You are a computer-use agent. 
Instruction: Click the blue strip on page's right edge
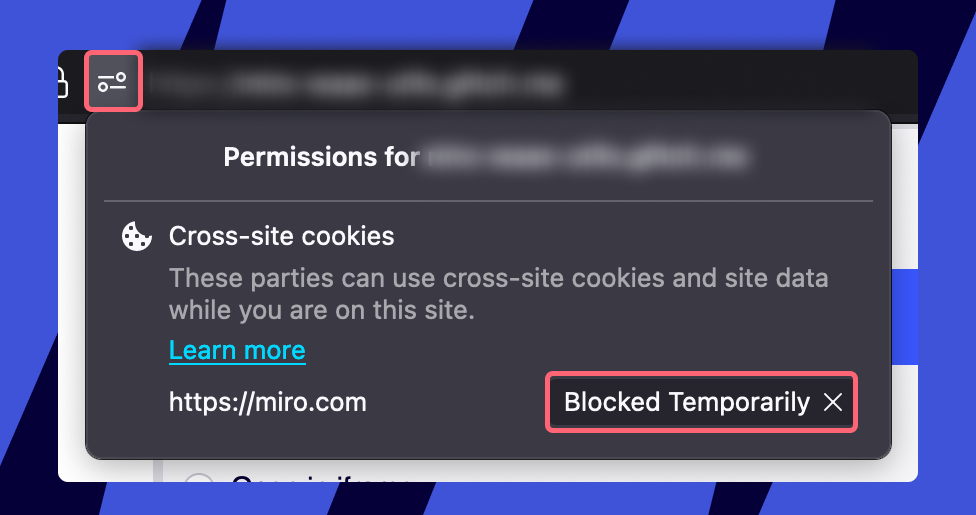coord(904,320)
